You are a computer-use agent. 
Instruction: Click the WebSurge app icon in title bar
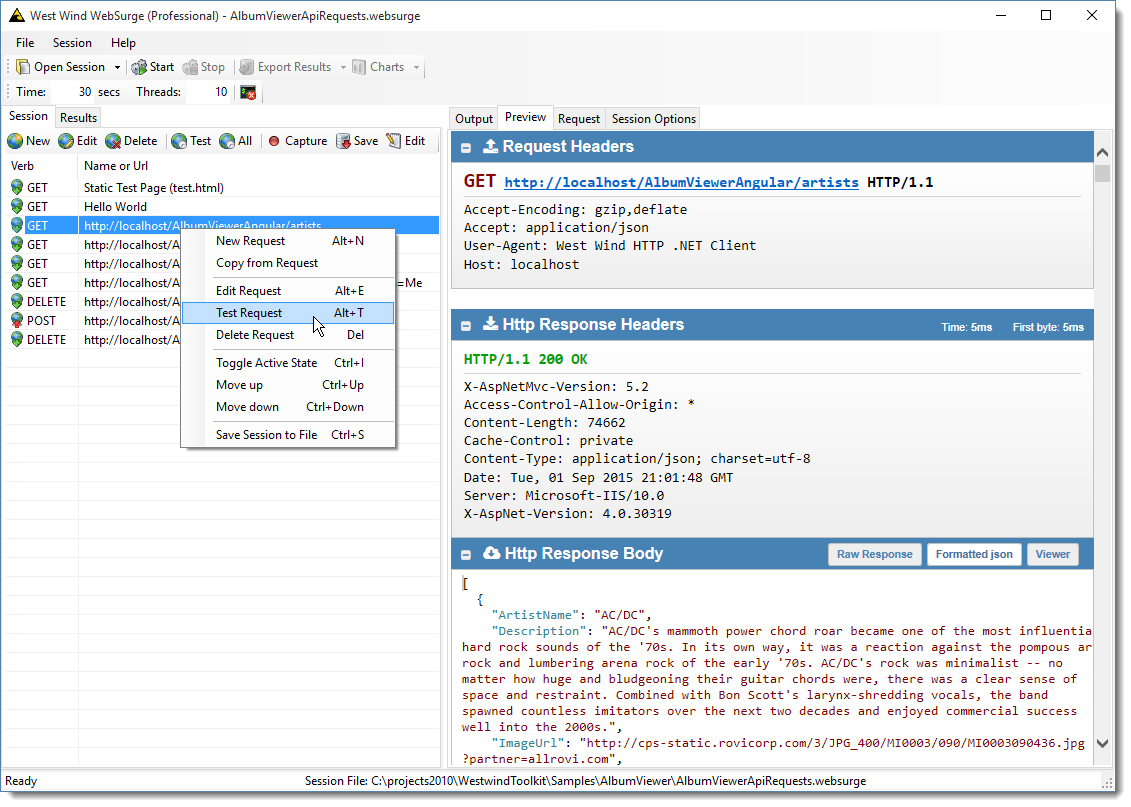17,15
